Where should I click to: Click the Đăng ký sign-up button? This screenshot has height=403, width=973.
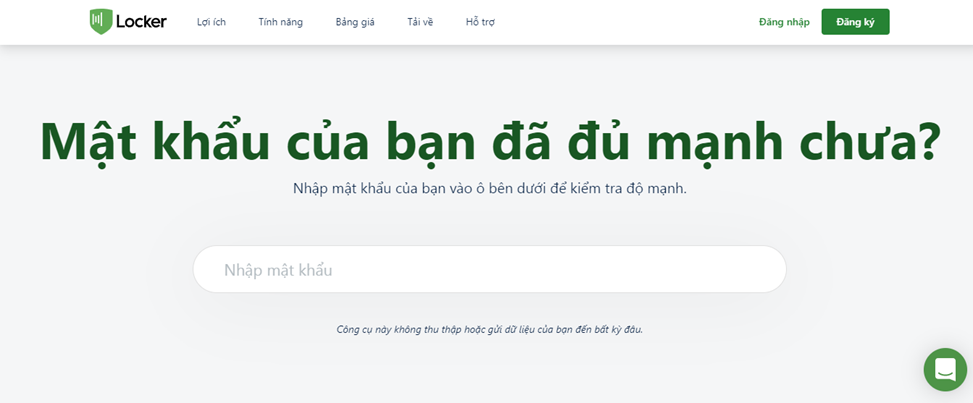pos(855,22)
